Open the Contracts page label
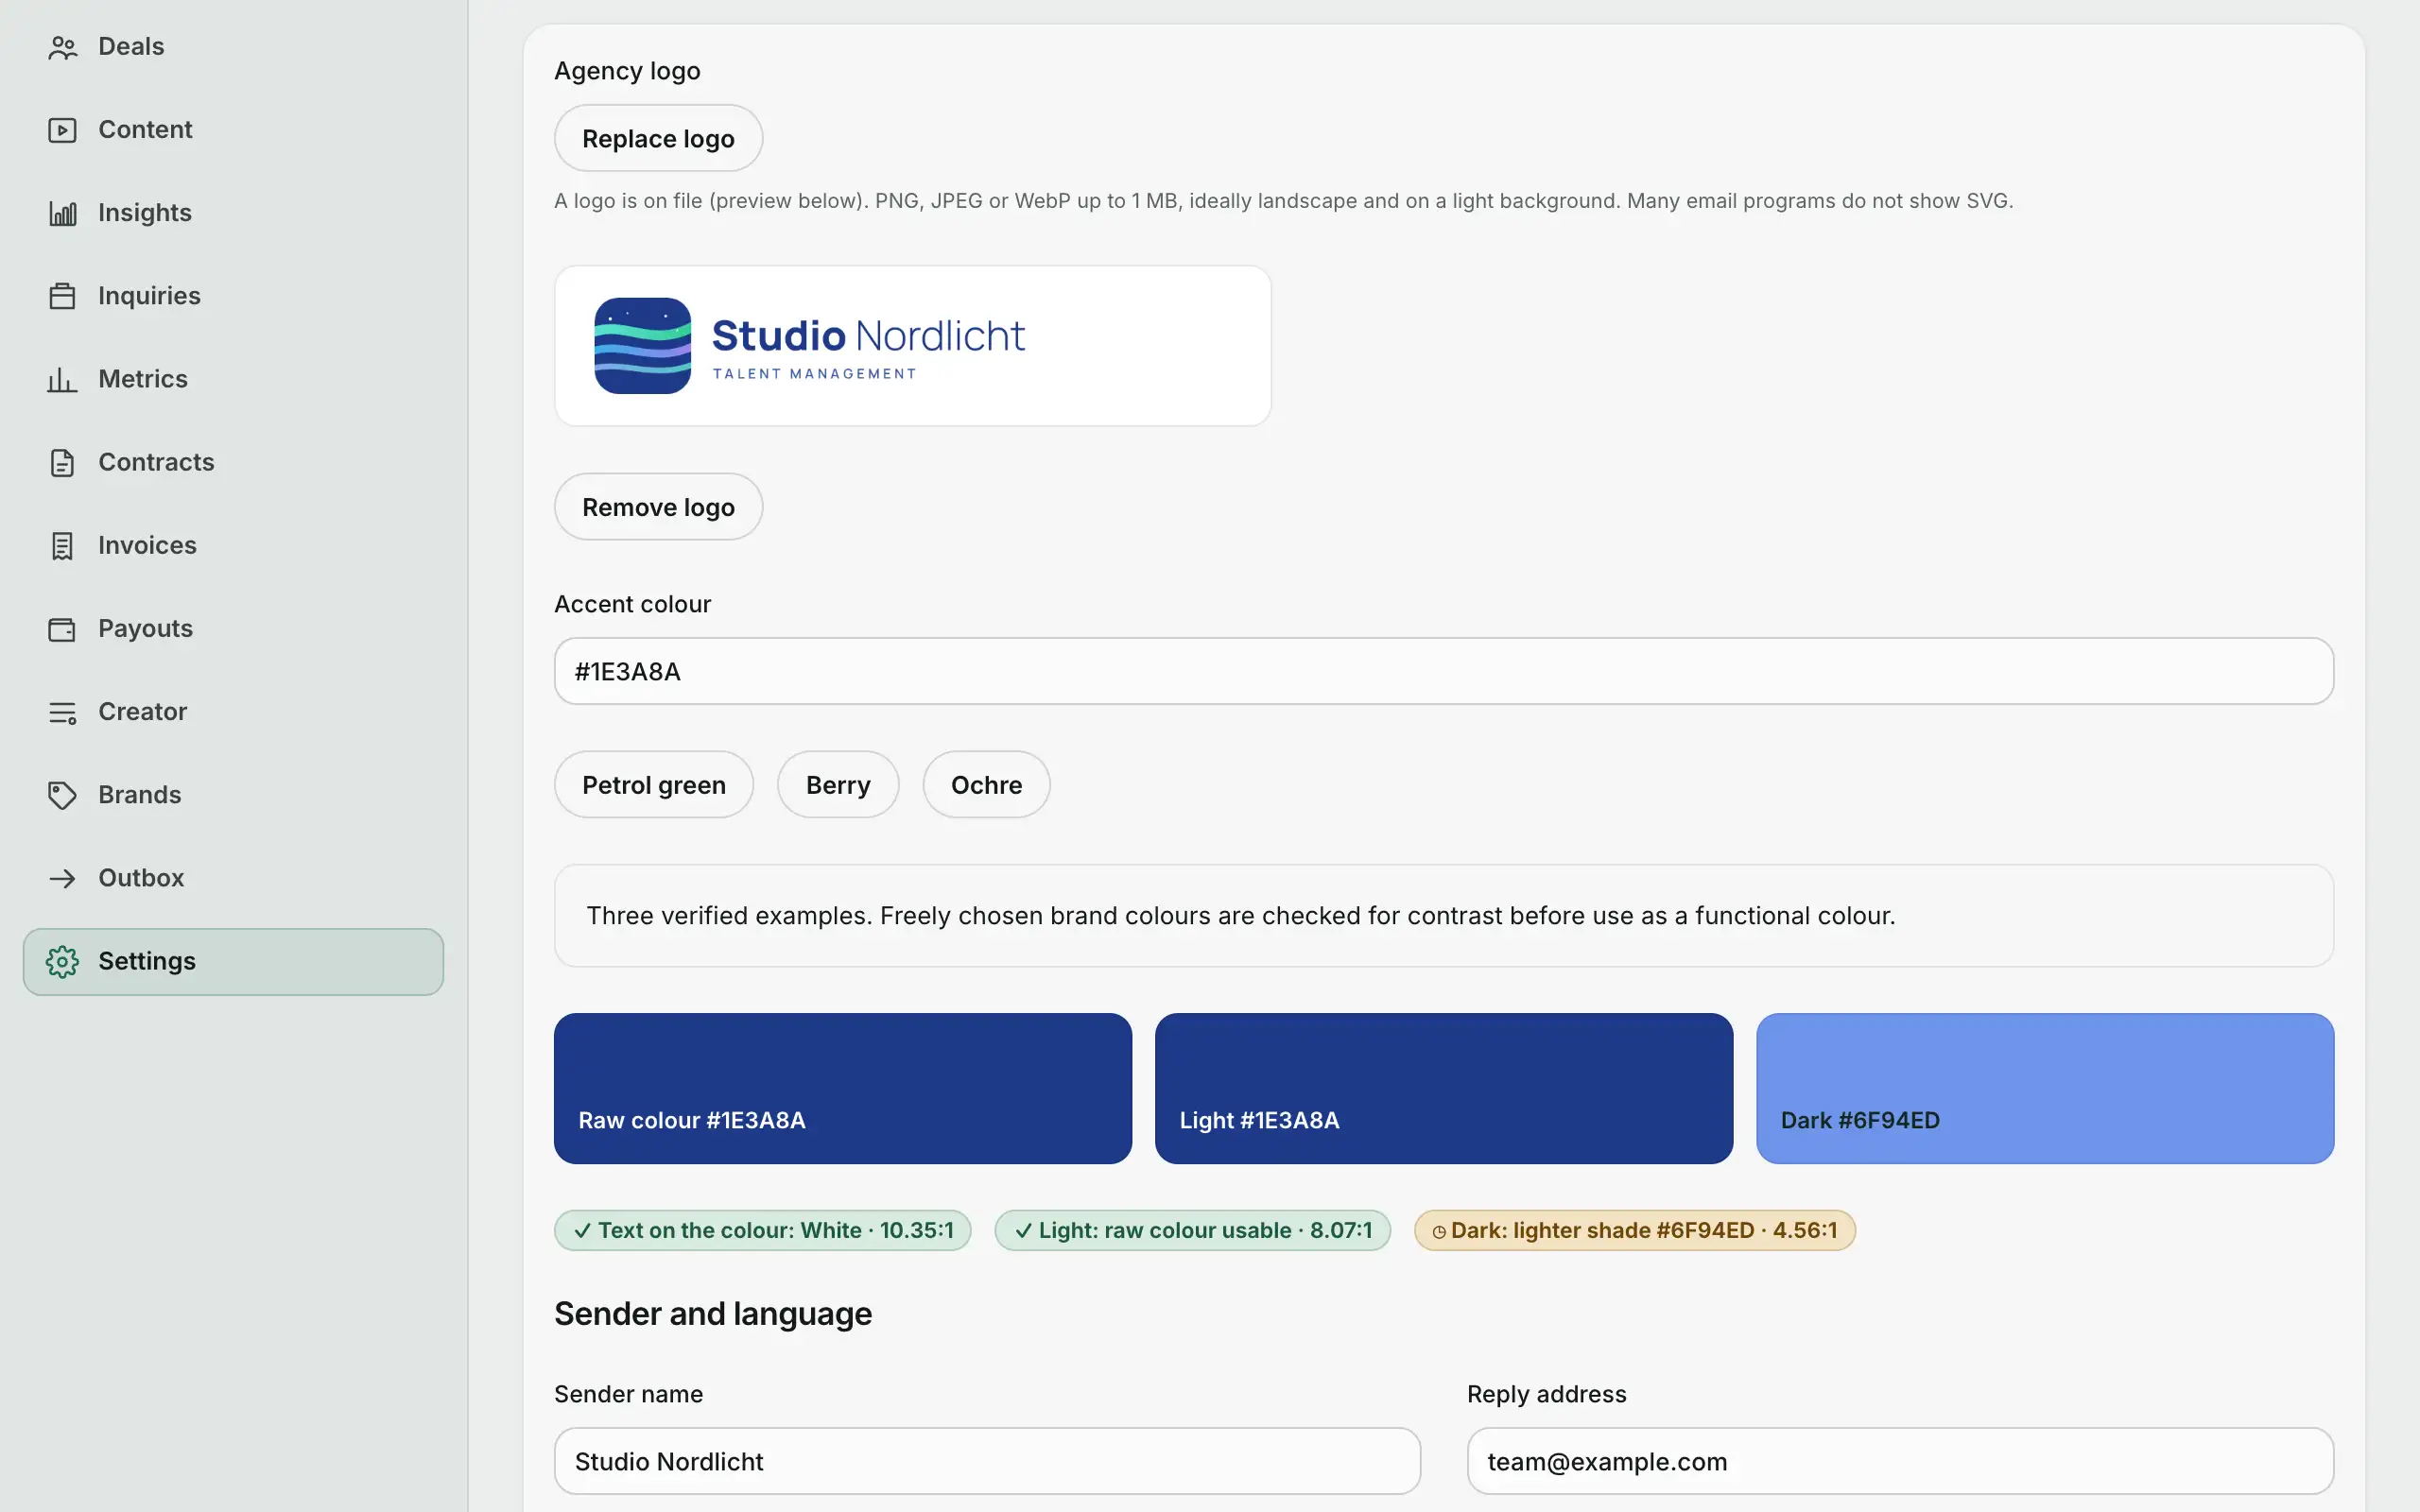The height and width of the screenshot is (1512, 2420). pyautogui.click(x=156, y=462)
